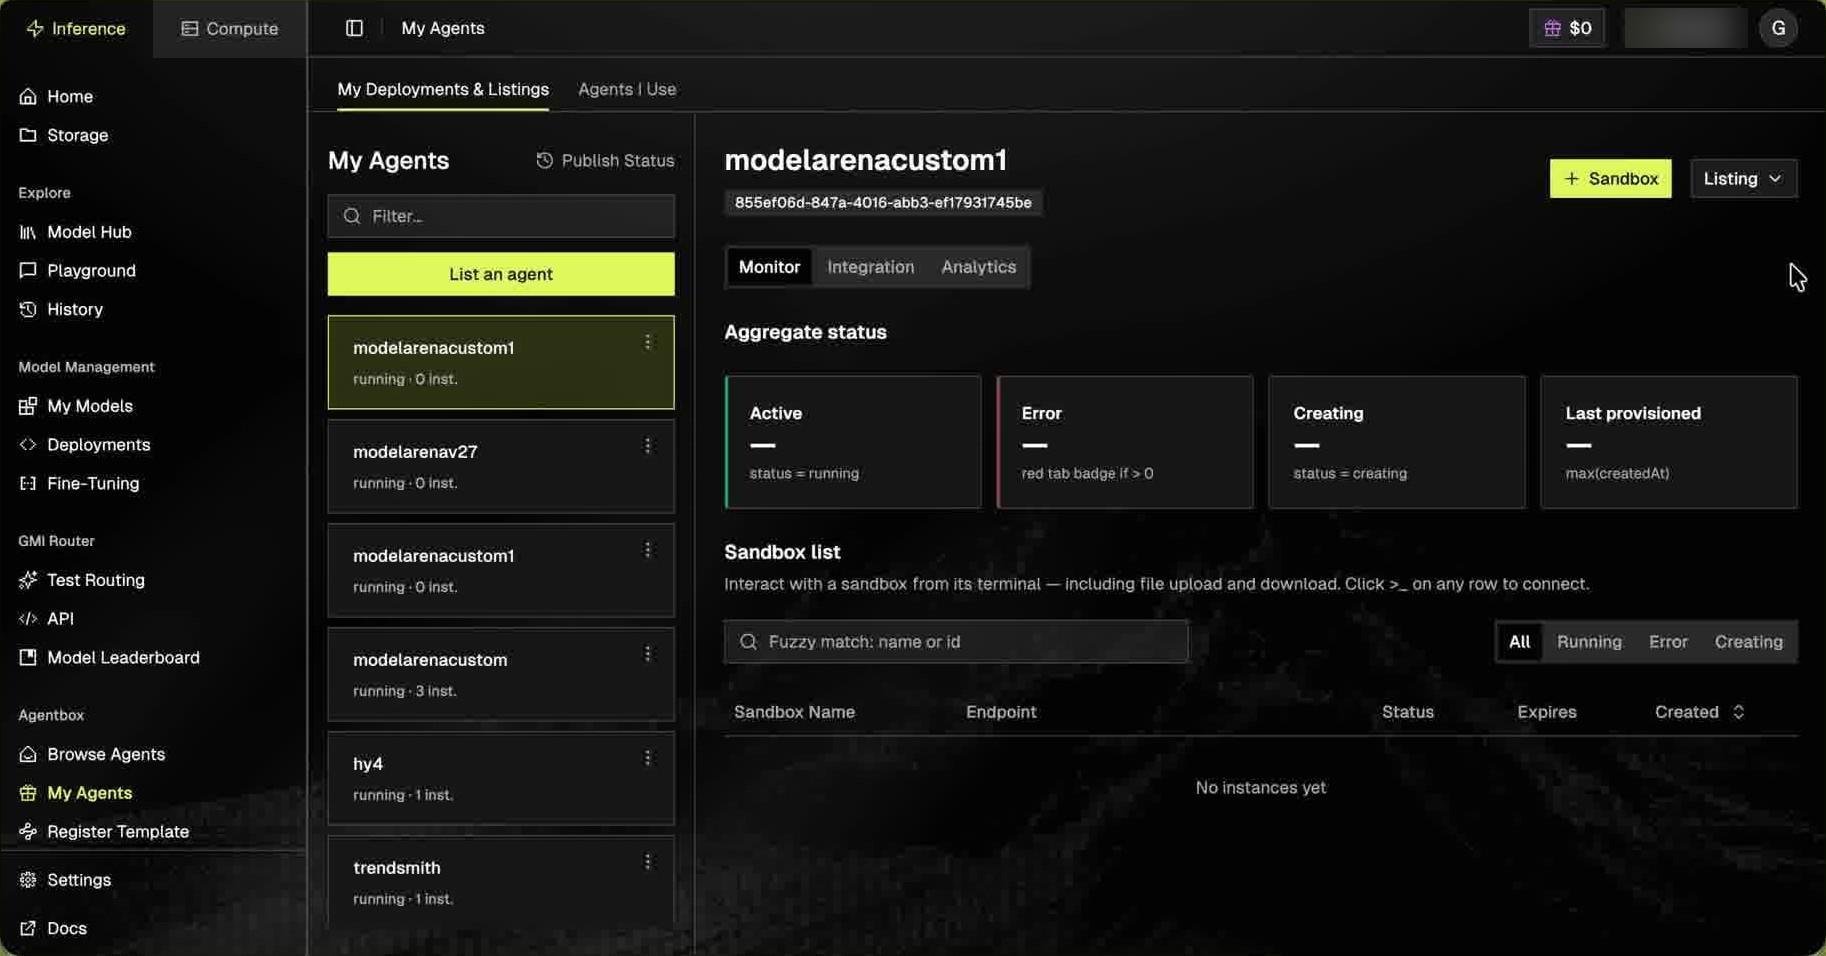
Task: Open the Listing dropdown
Action: pos(1743,179)
